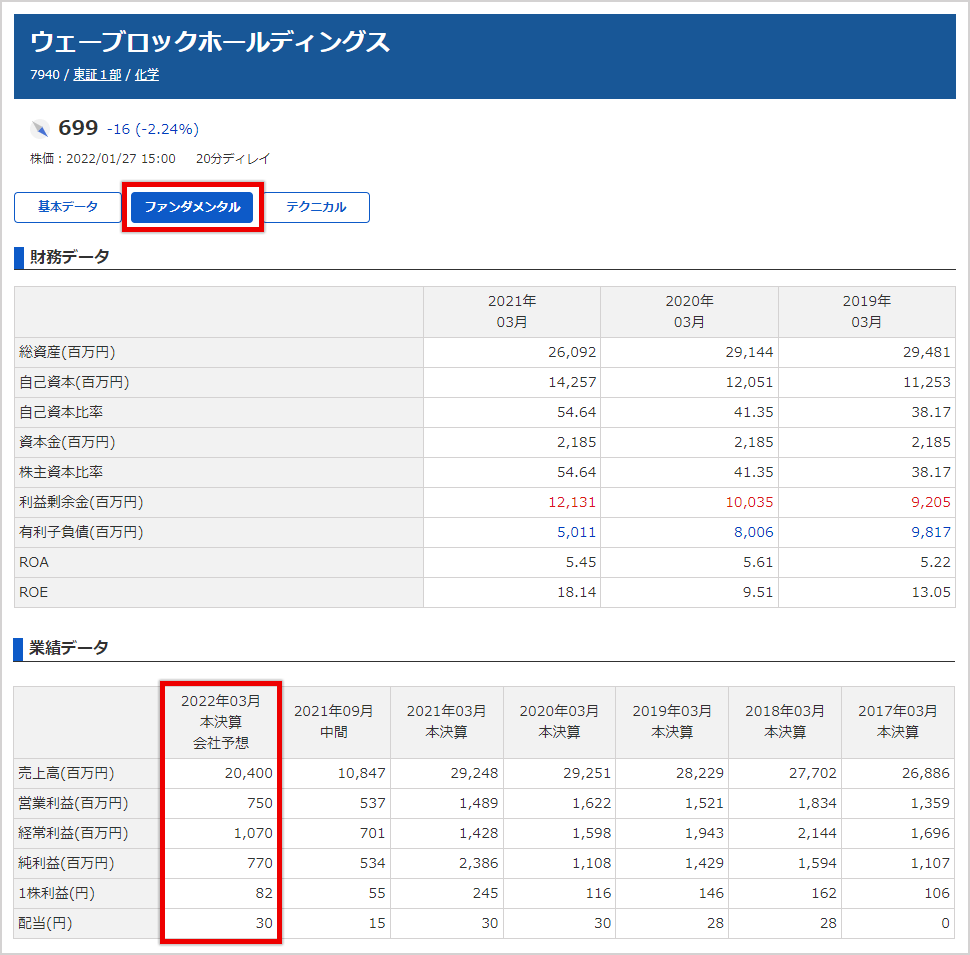
Task: Click the 純利益(百万円) row label
Action: pyautogui.click(x=66, y=863)
